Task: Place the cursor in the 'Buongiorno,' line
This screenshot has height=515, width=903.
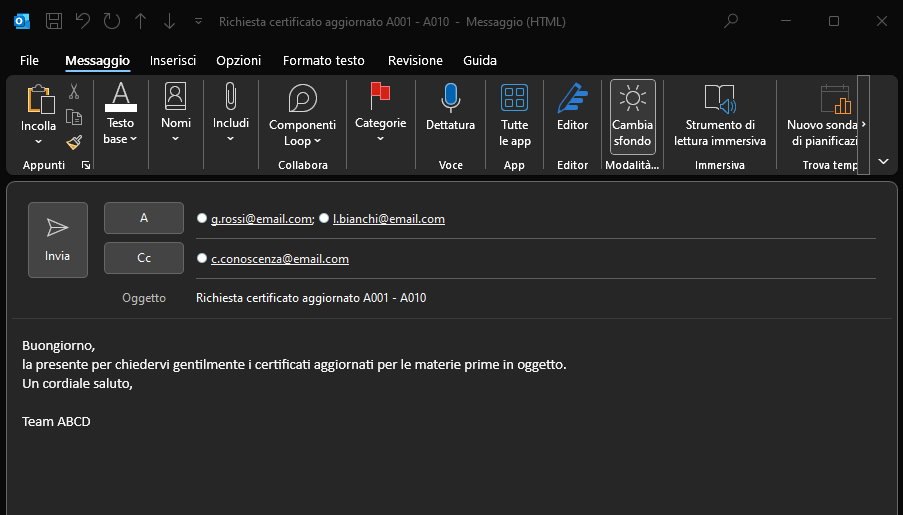Action: [x=58, y=346]
